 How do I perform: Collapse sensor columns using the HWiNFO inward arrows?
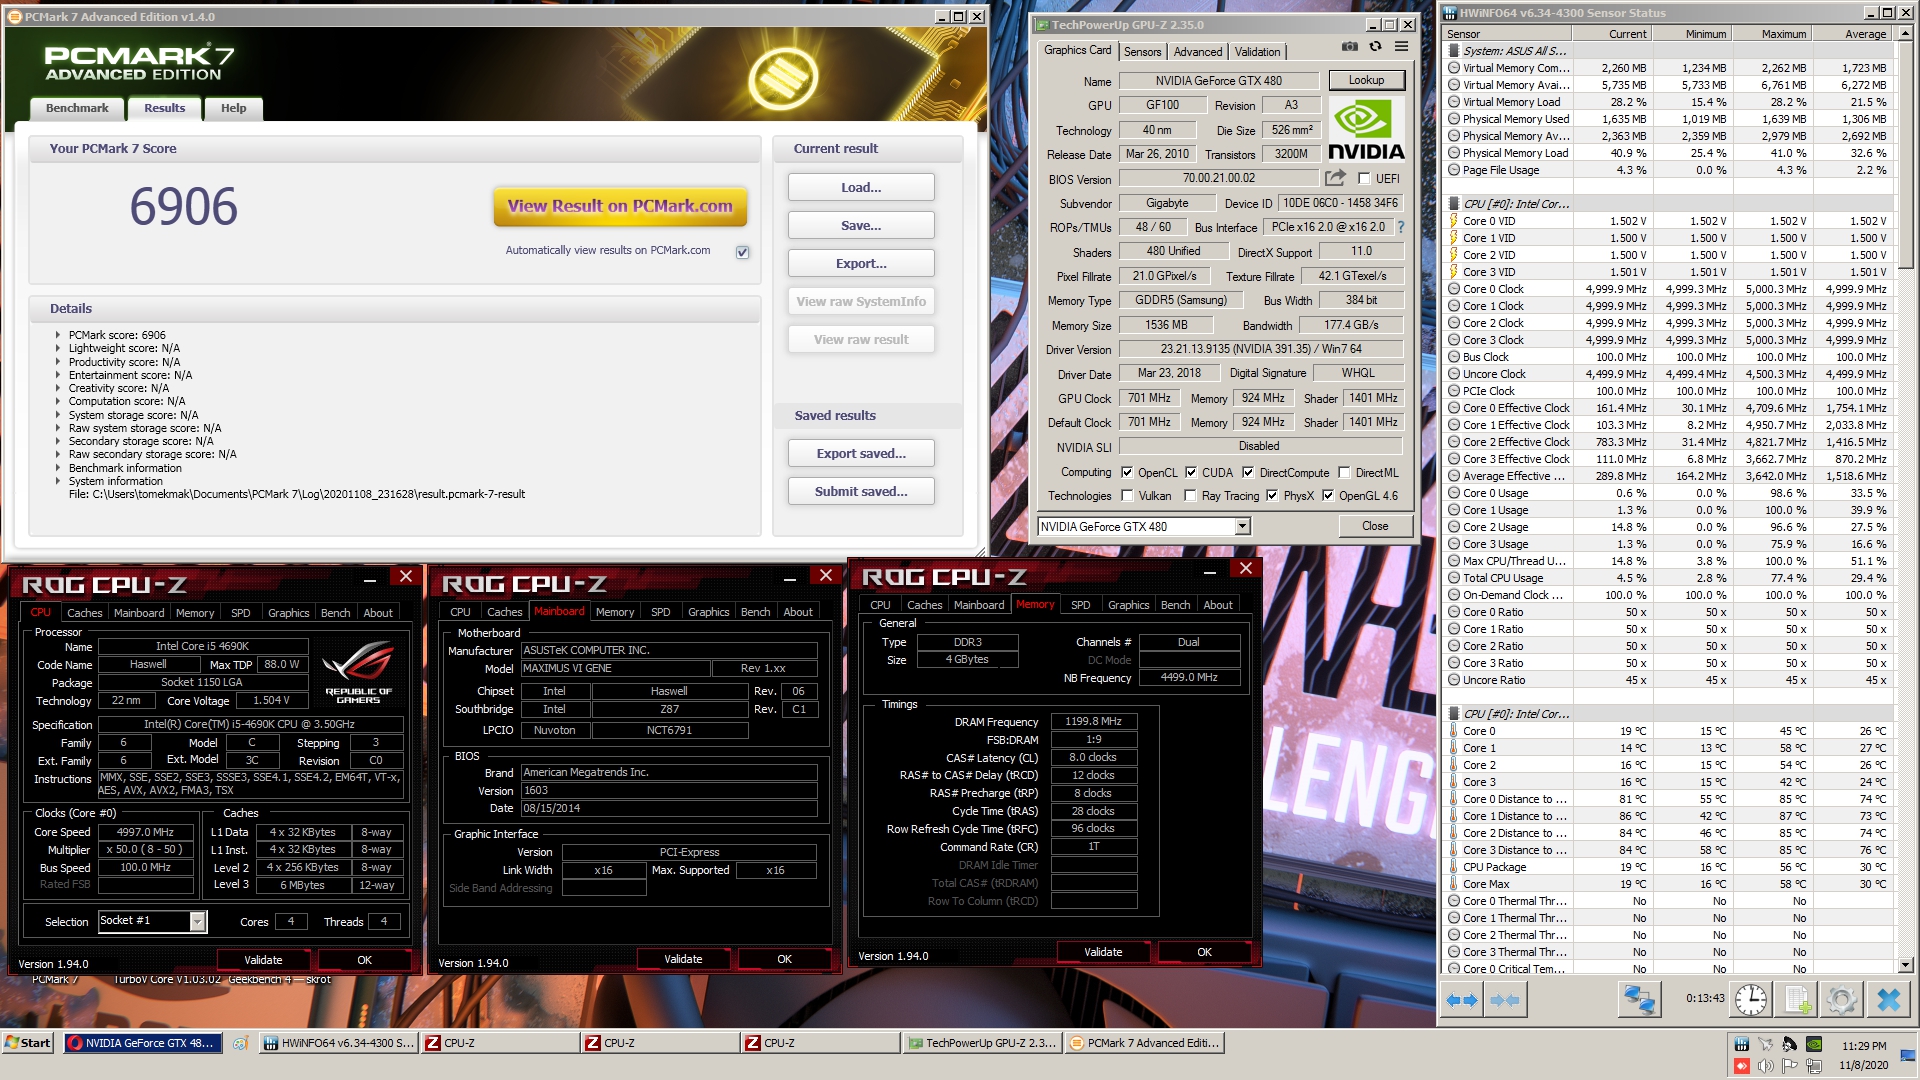pyautogui.click(x=1505, y=999)
